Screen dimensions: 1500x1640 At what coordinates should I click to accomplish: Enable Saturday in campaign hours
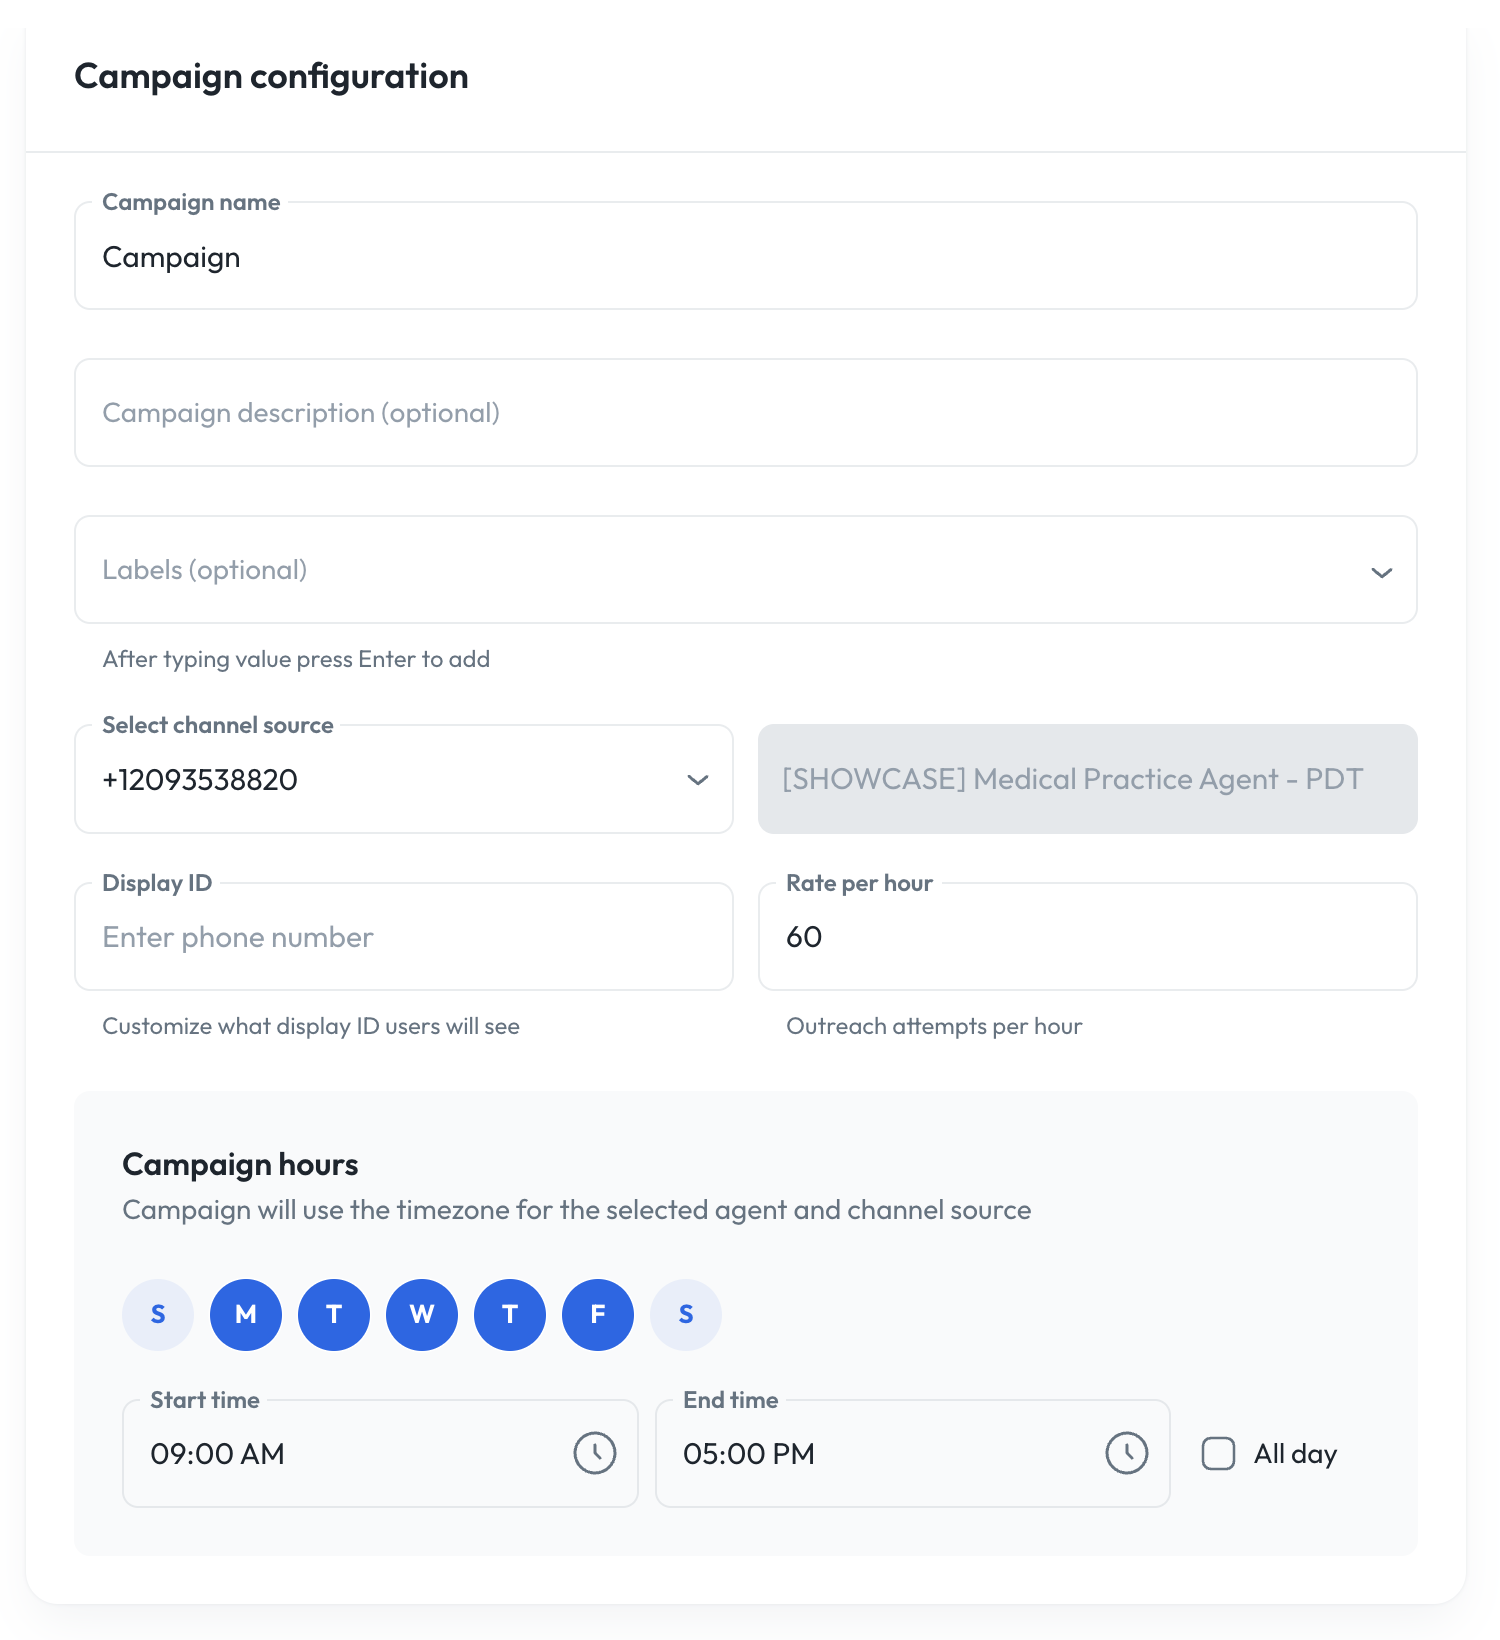pyautogui.click(x=686, y=1315)
